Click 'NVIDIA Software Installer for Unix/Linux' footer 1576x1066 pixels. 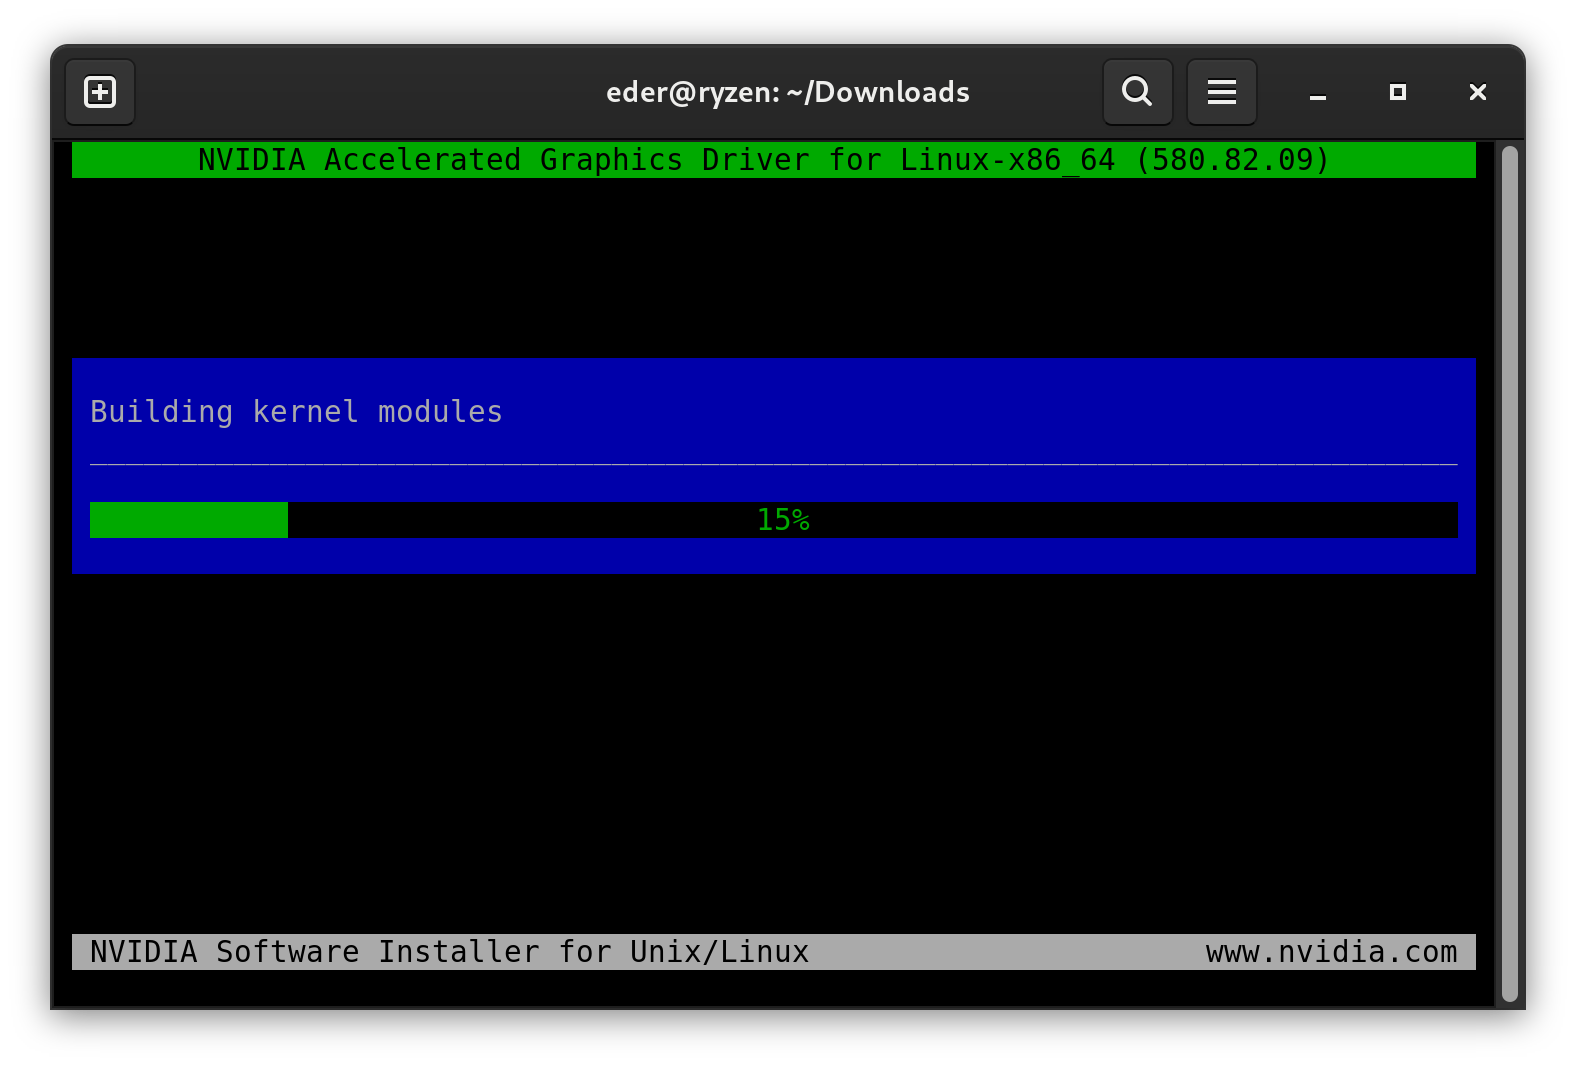pos(449,952)
